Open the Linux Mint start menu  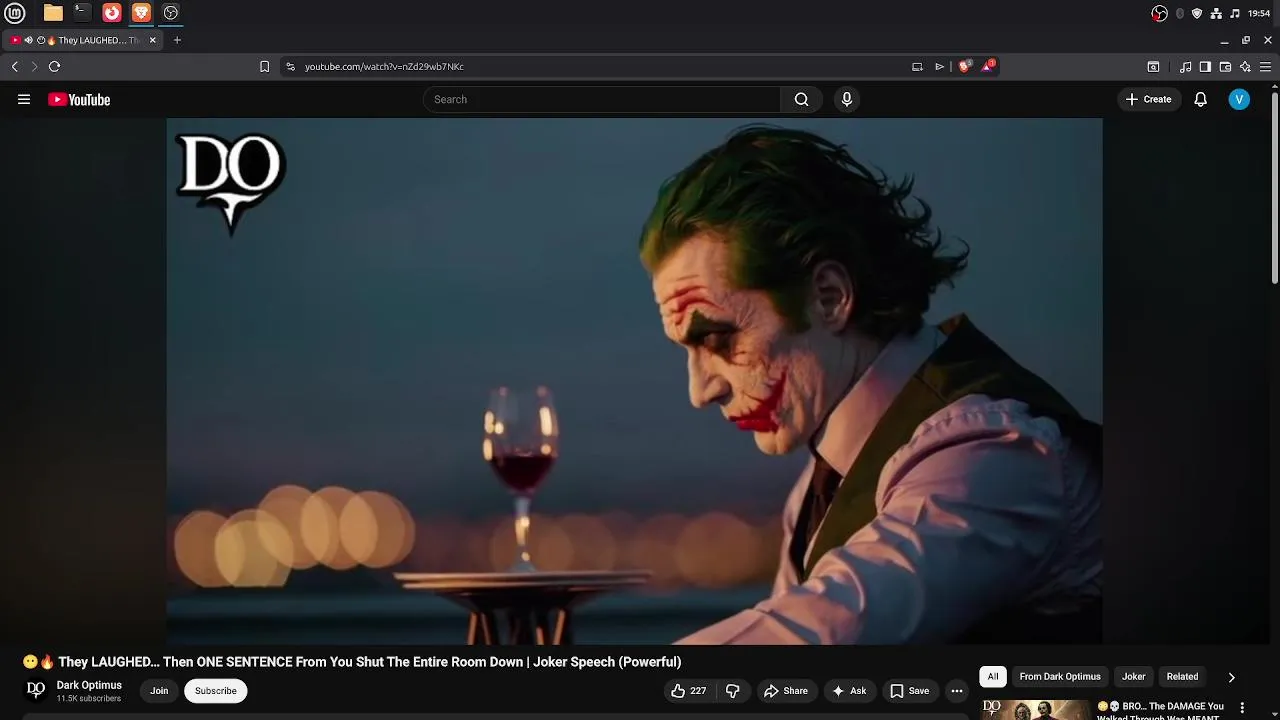pyautogui.click(x=15, y=13)
